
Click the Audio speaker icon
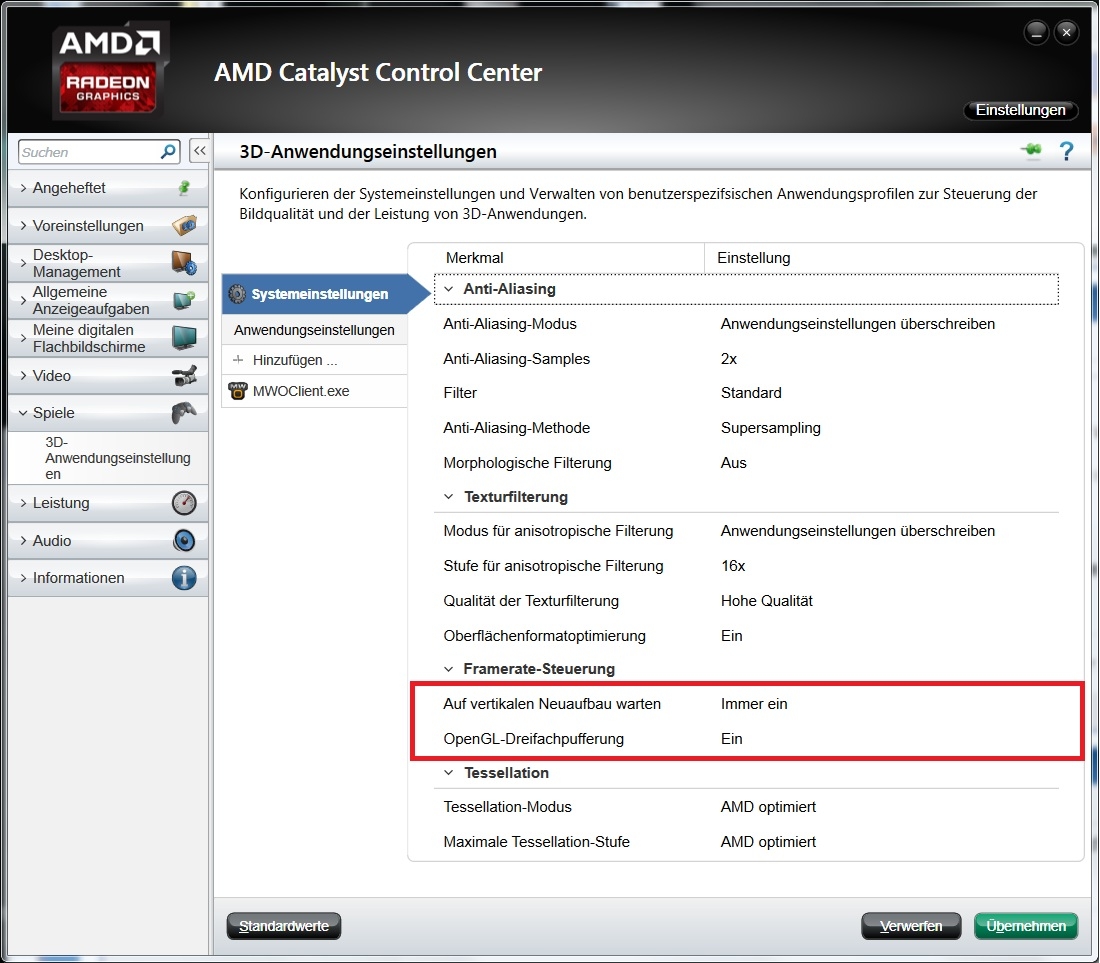click(184, 540)
